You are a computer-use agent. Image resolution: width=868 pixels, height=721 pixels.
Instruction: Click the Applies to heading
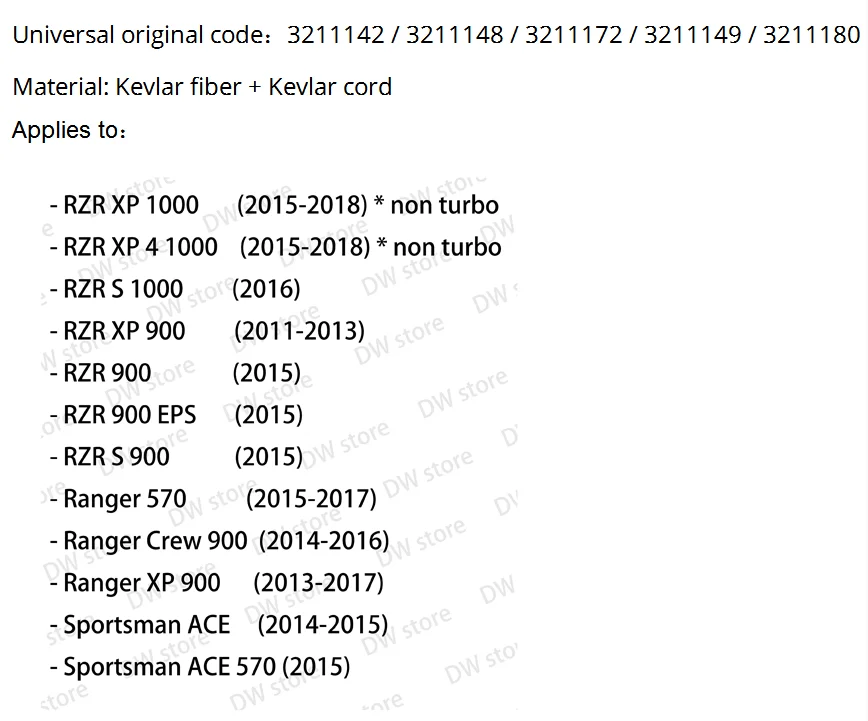point(70,130)
